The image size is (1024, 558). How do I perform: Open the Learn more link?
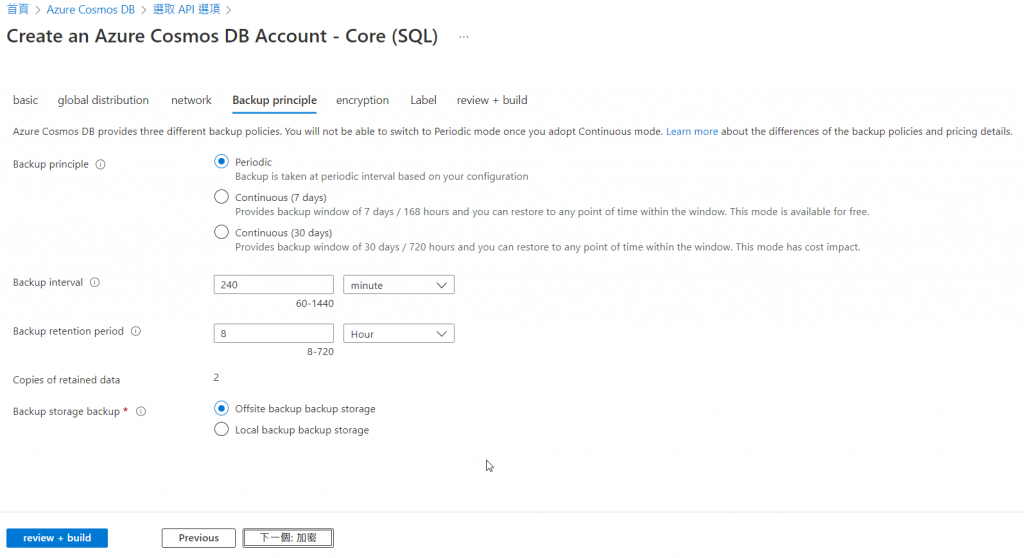click(x=692, y=132)
